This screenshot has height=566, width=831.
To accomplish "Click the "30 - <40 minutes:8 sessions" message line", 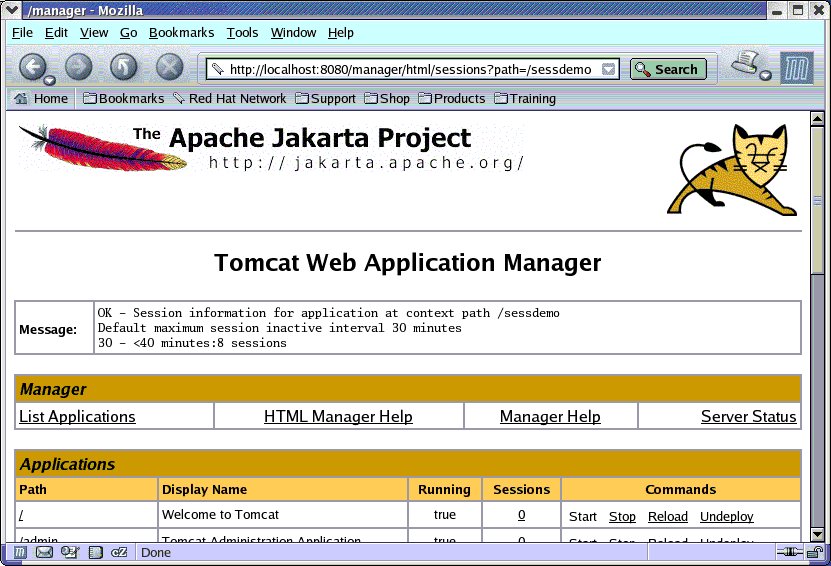I will (x=192, y=343).
